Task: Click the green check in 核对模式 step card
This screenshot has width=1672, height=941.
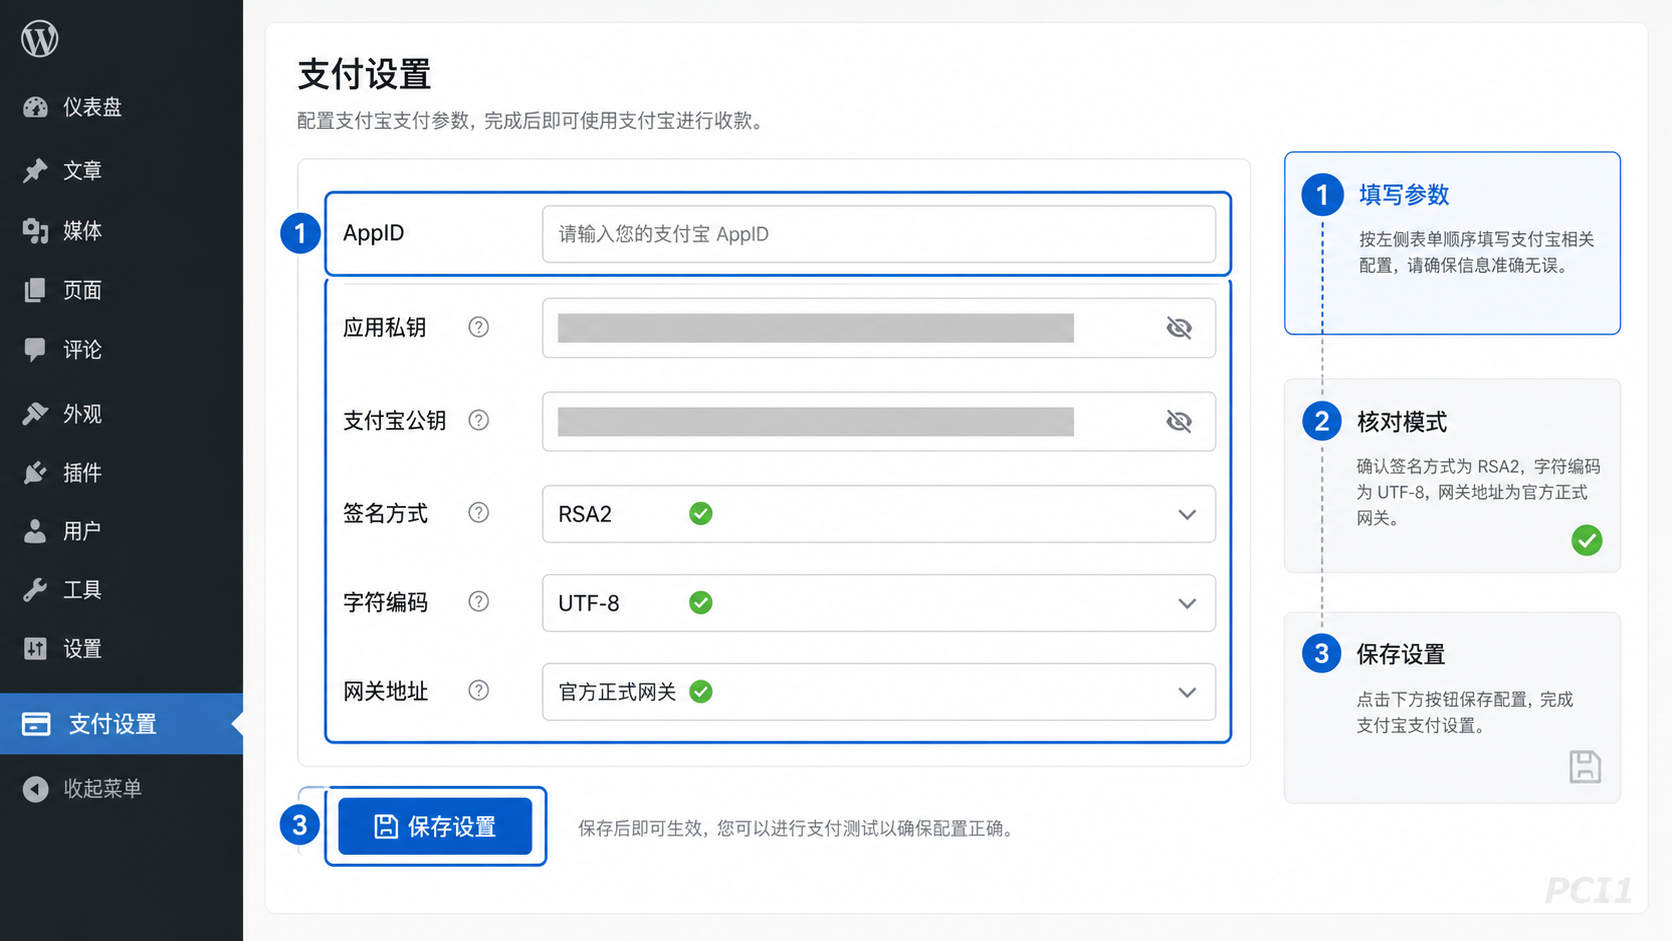Action: pos(1587,541)
